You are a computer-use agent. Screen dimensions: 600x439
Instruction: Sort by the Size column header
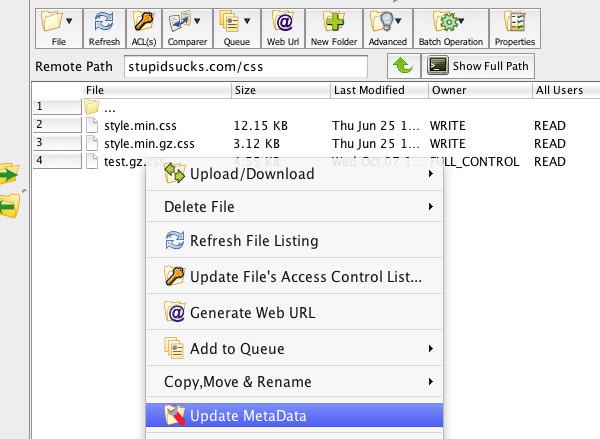pyautogui.click(x=281, y=90)
